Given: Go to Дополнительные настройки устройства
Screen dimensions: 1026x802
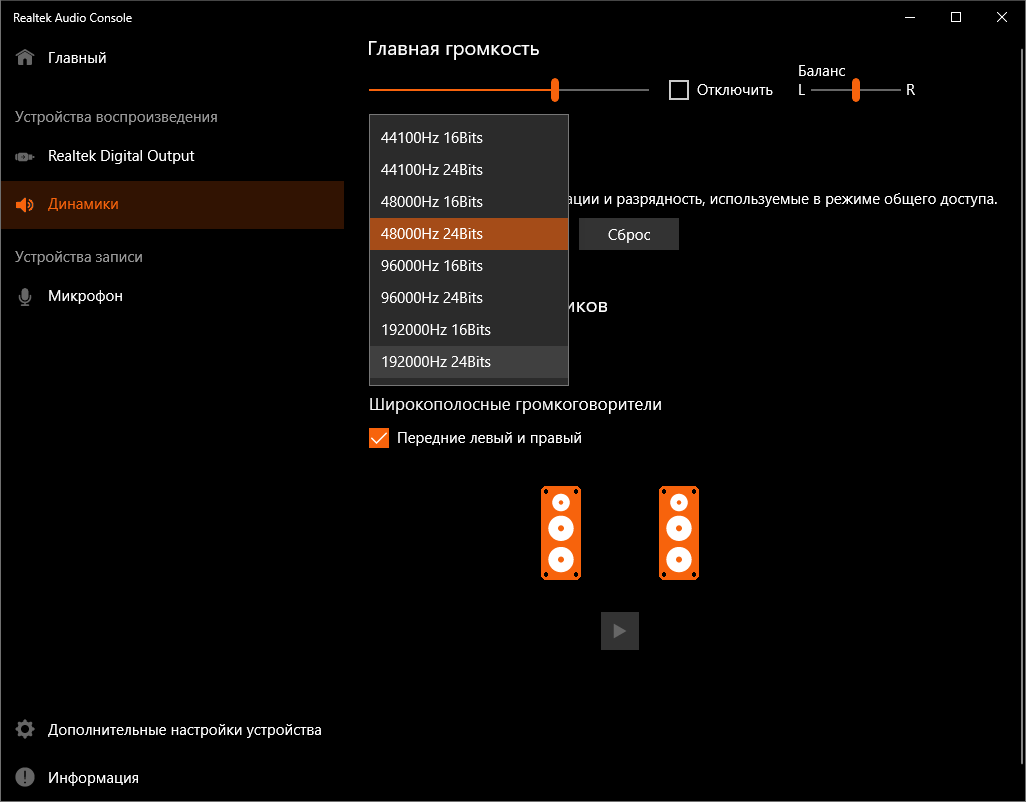Looking at the screenshot, I should (x=184, y=730).
